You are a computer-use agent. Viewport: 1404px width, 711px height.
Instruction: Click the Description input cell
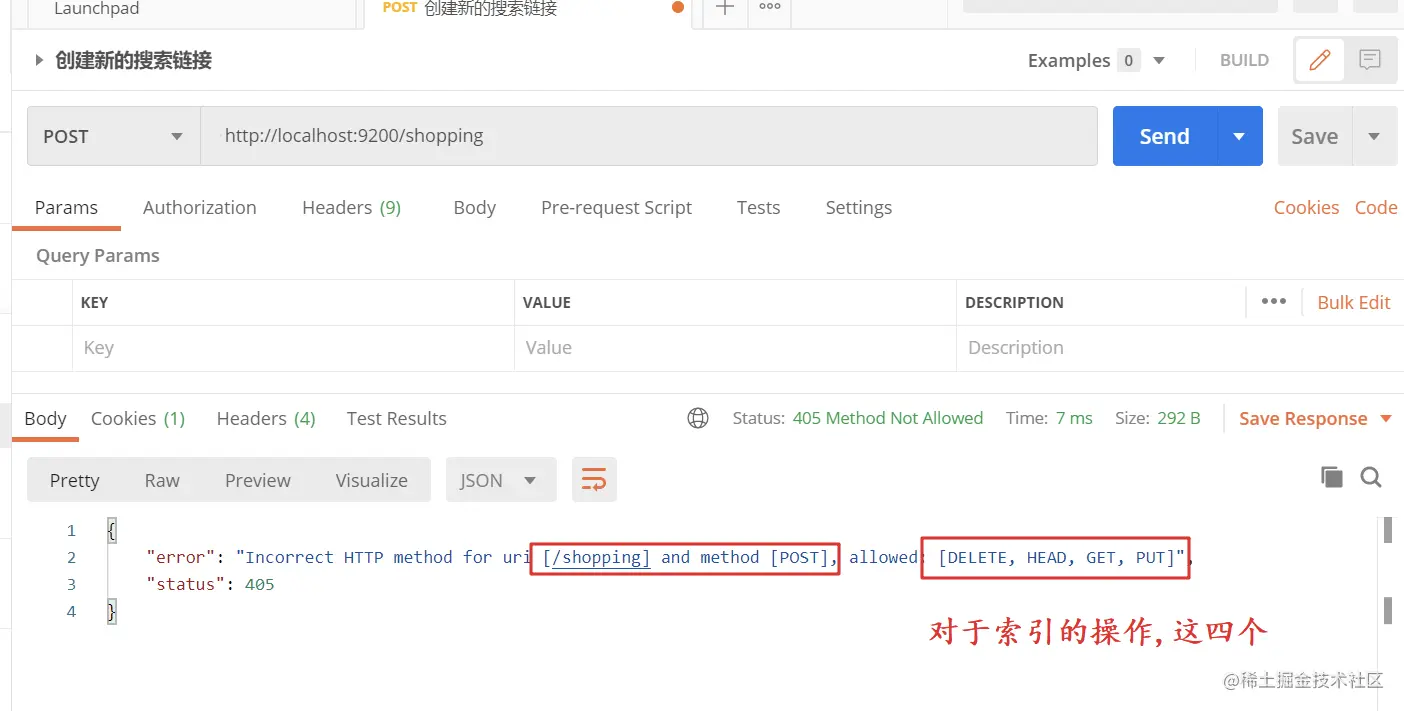point(1180,348)
